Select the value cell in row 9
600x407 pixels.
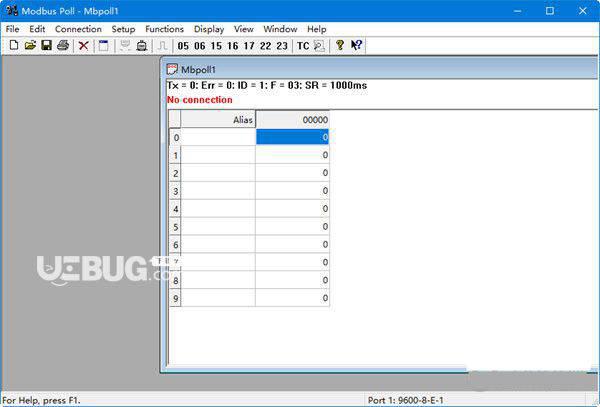point(292,298)
